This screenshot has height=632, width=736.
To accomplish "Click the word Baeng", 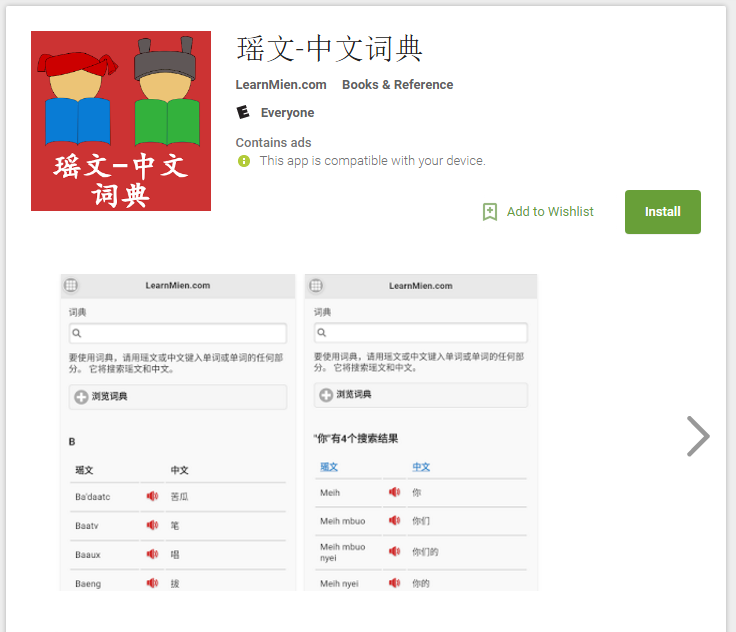I will pos(88,584).
